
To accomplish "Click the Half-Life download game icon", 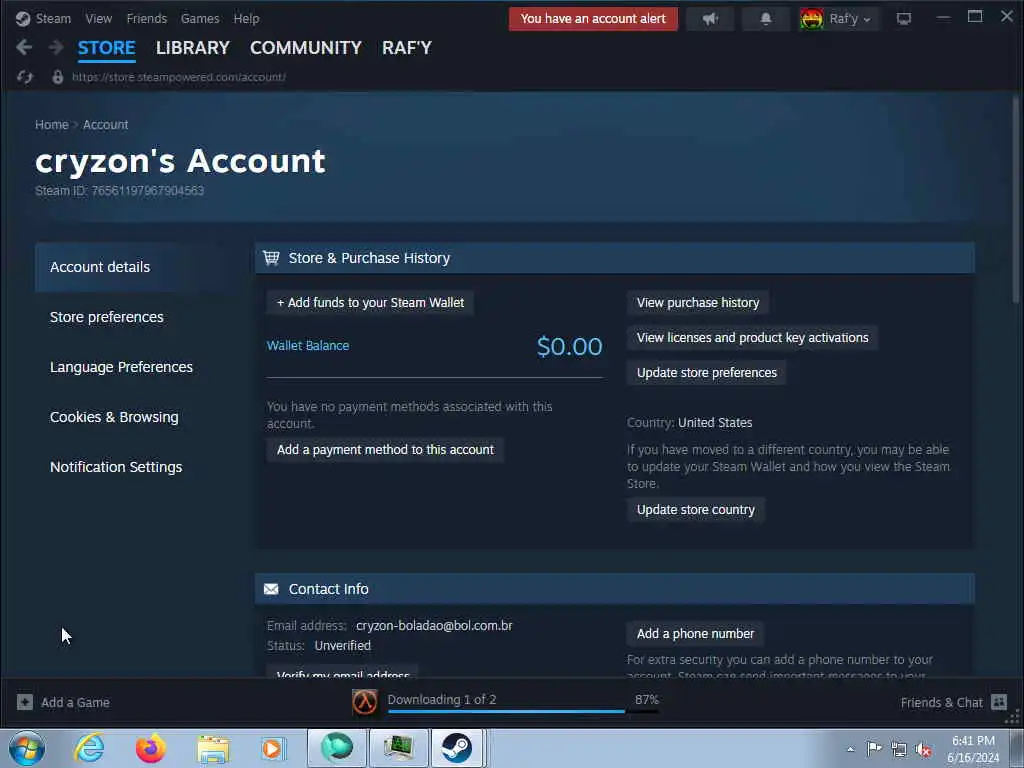I will click(x=364, y=702).
